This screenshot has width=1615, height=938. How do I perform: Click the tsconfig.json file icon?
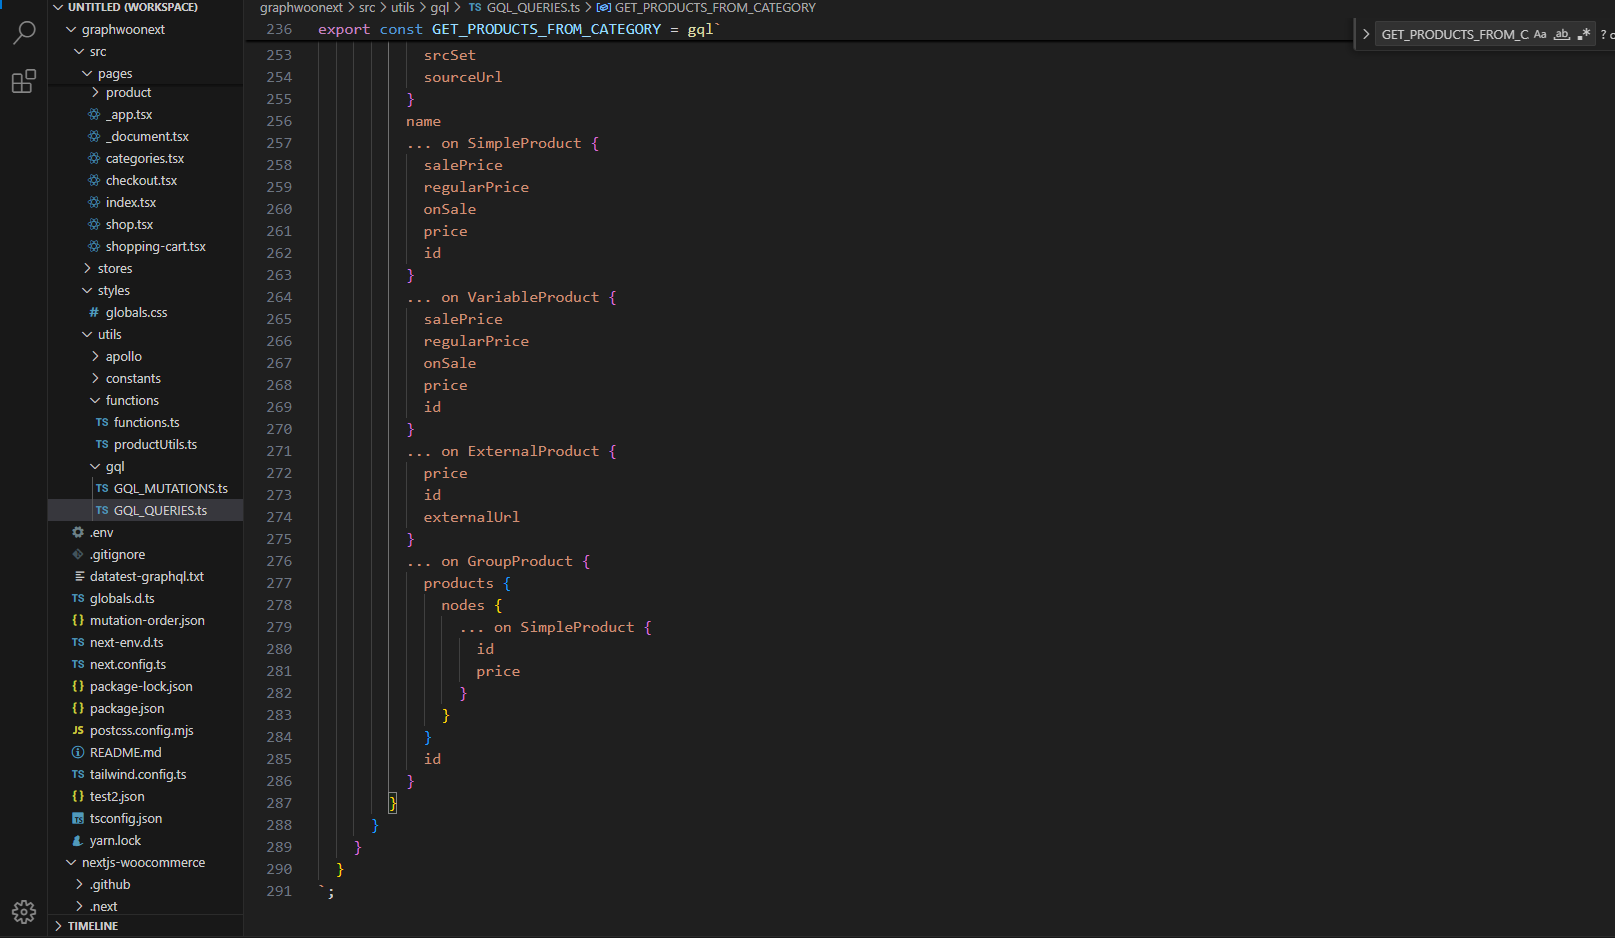click(x=78, y=819)
